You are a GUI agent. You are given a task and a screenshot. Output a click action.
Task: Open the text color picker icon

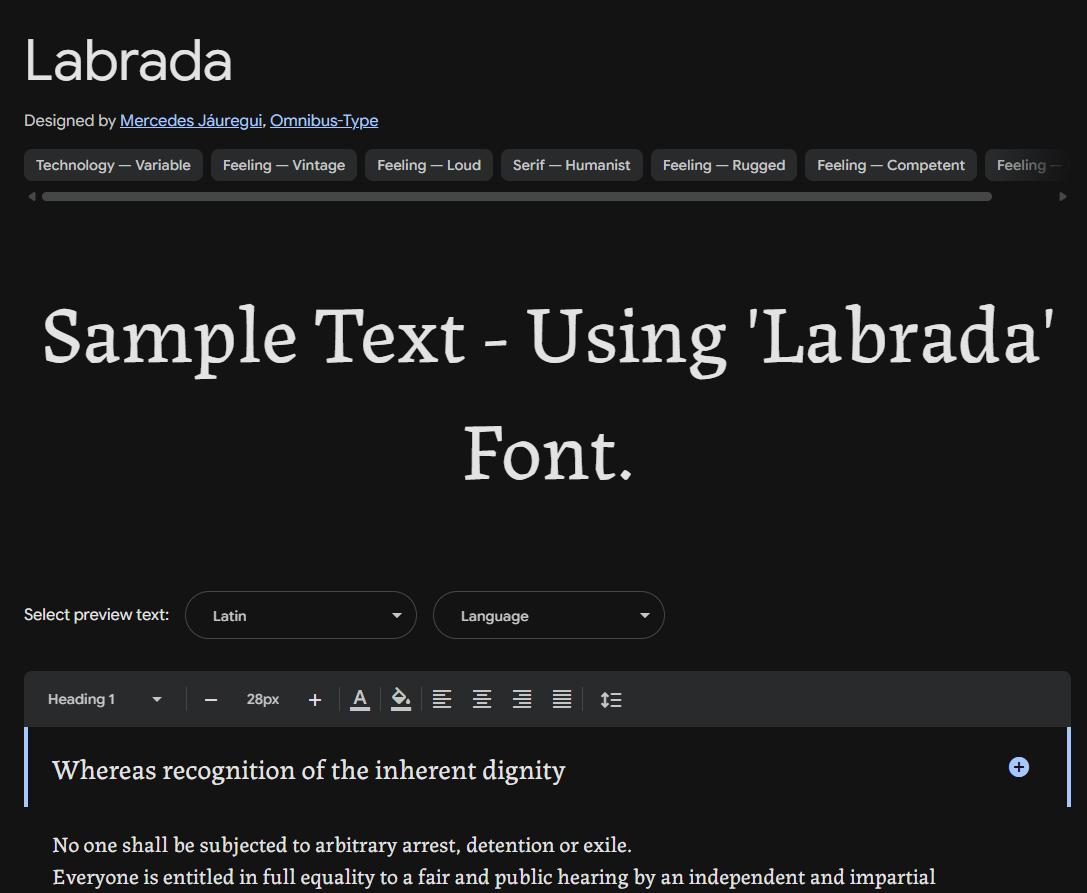pos(360,700)
